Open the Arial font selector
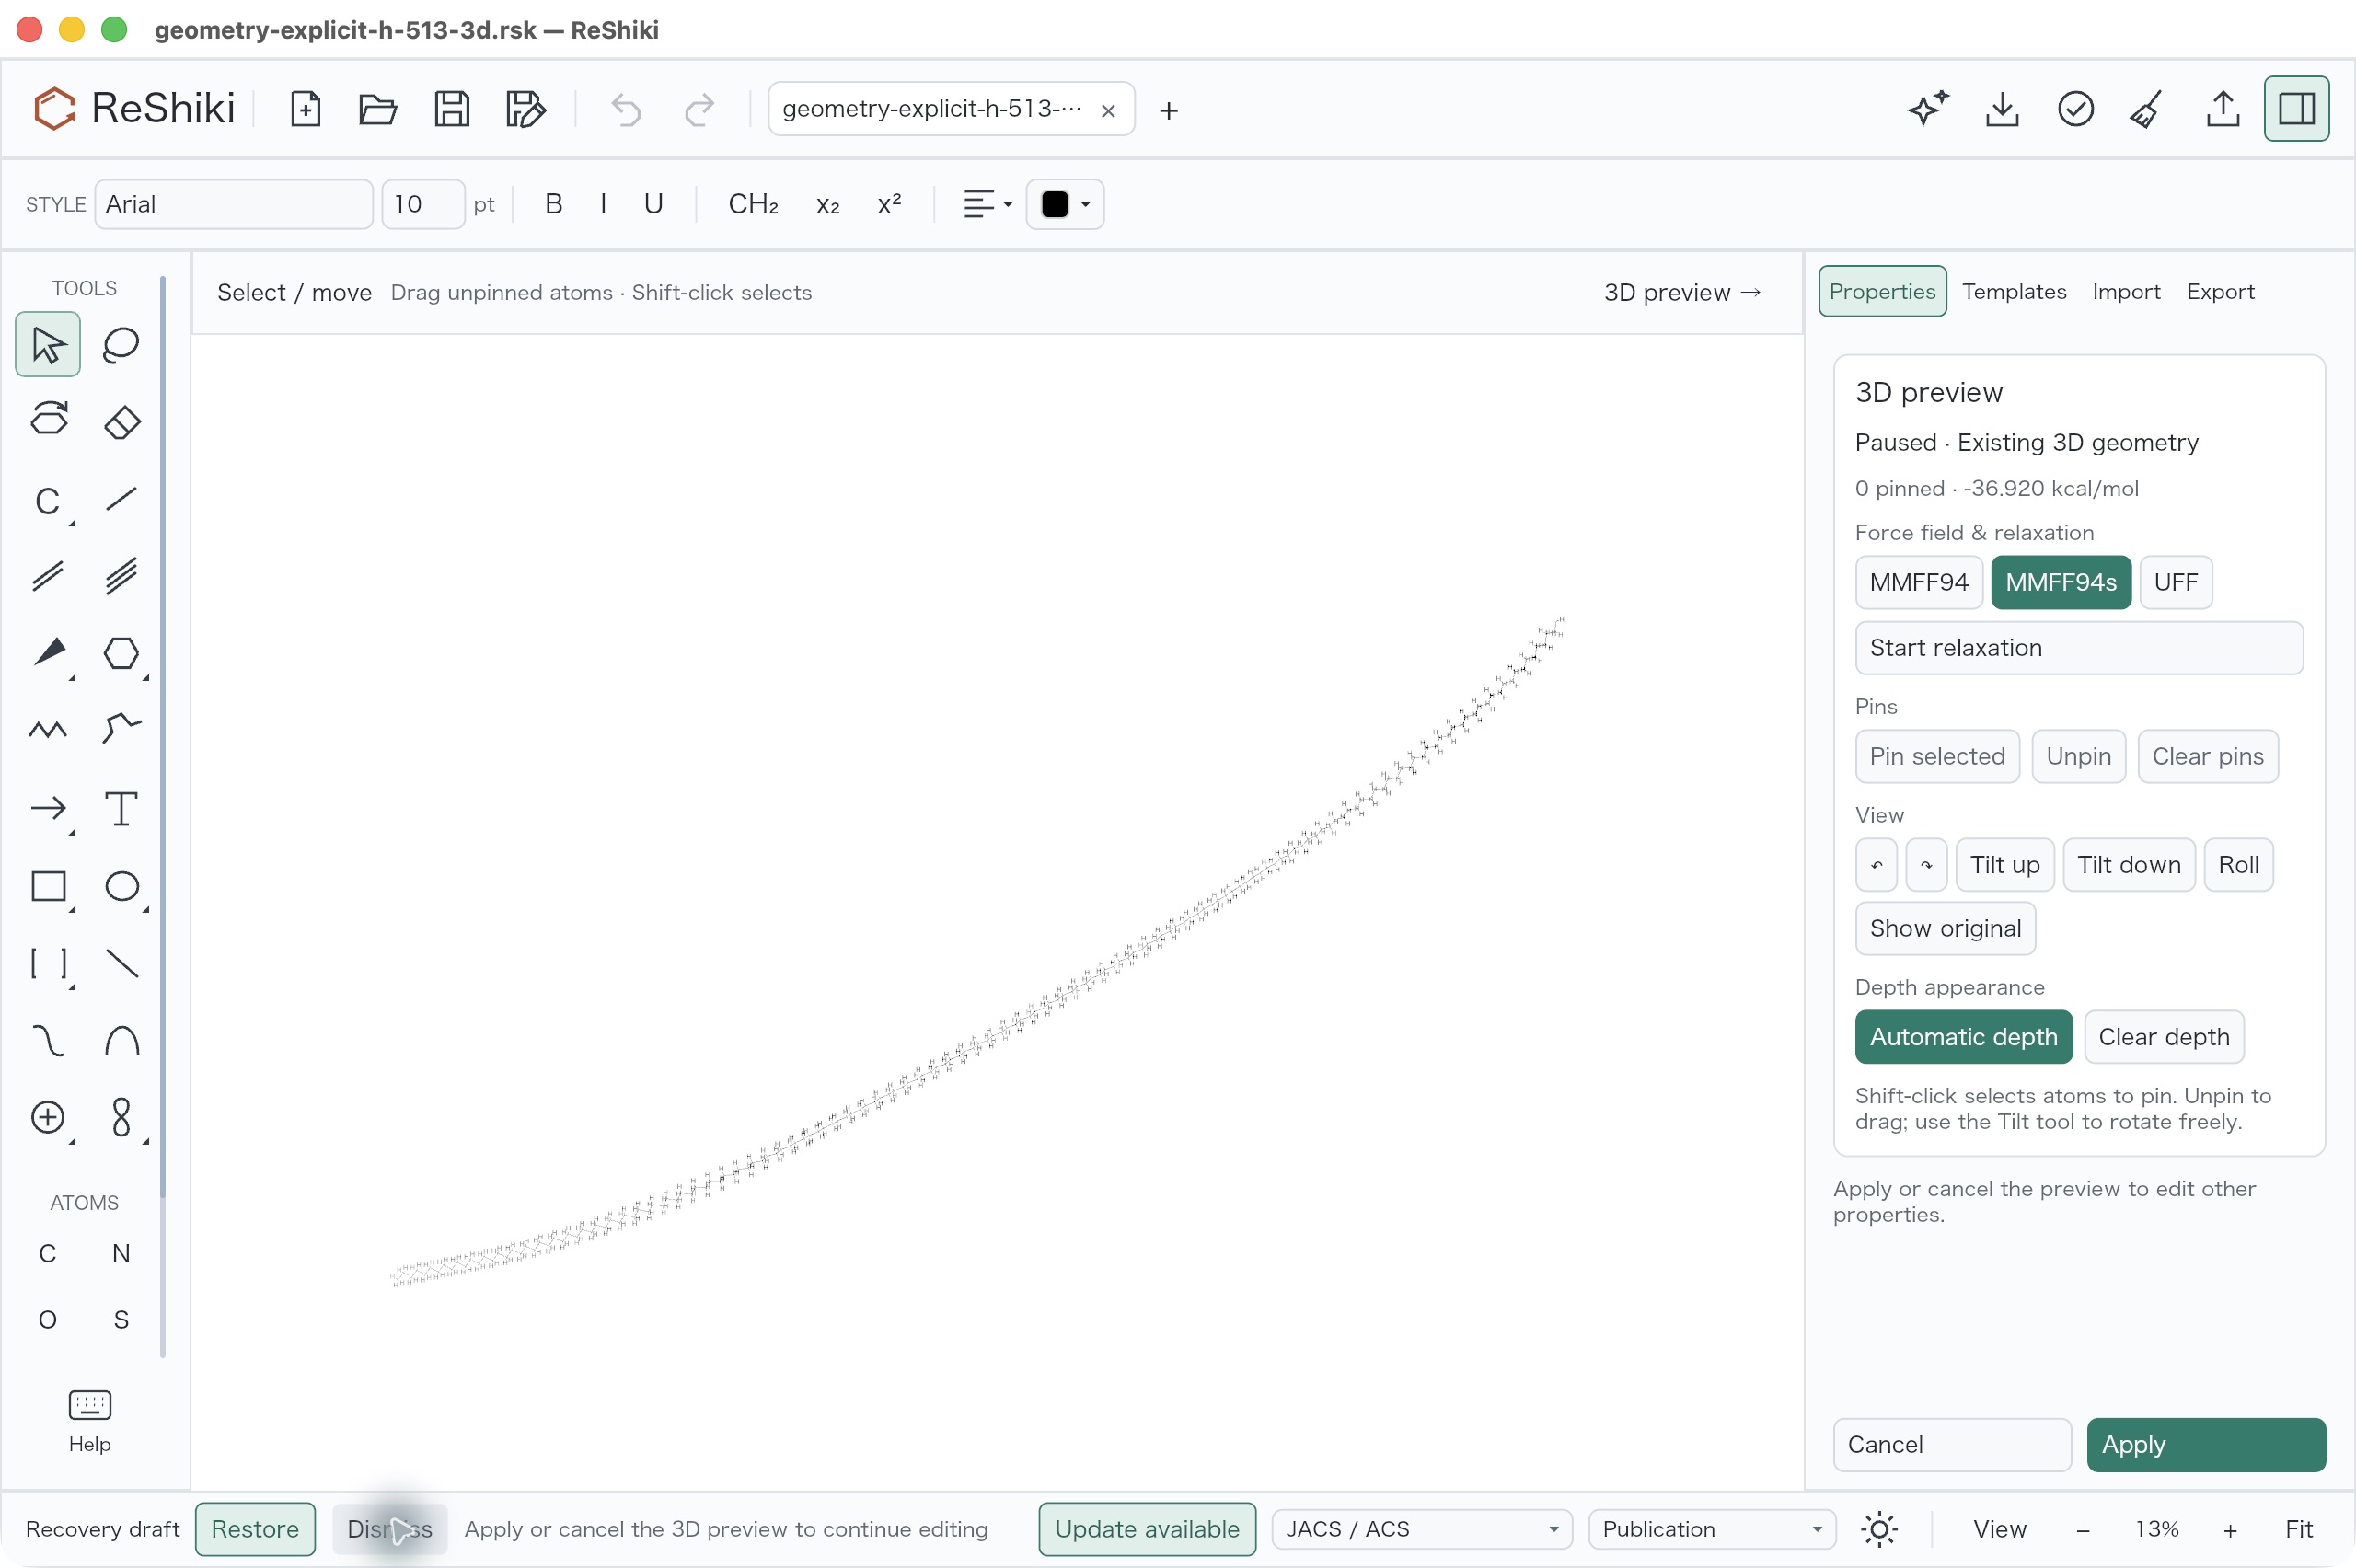Image resolution: width=2356 pixels, height=1568 pixels. click(234, 204)
